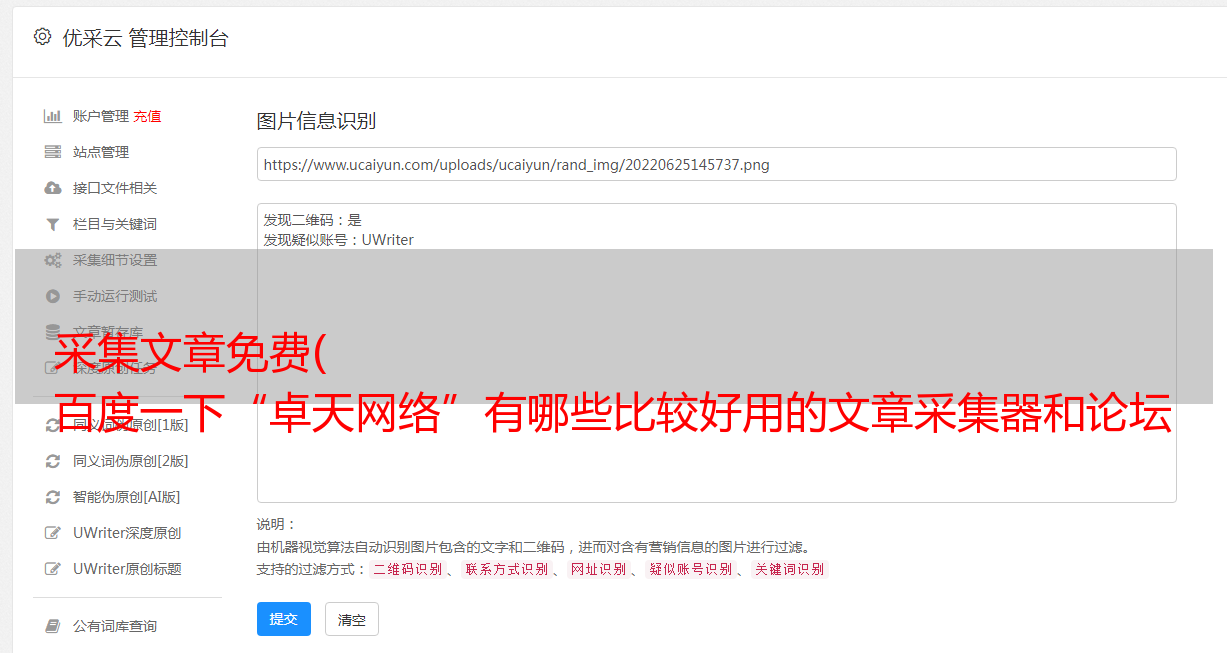Click into the image URL input field

click(x=716, y=164)
